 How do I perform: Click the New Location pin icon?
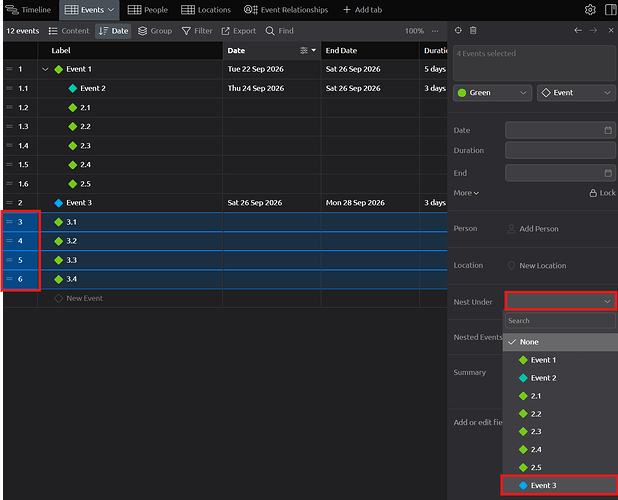[511, 266]
